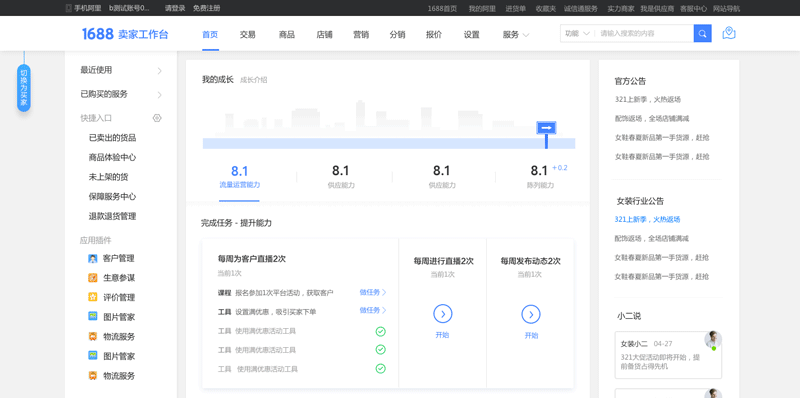
Task: Open 未上架的货 shortcut
Action: pyautogui.click(x=108, y=177)
